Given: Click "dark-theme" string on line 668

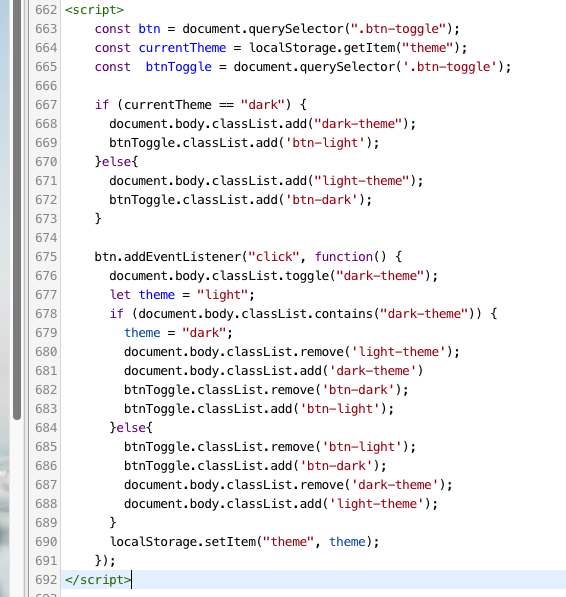Looking at the screenshot, I should pyautogui.click(x=358, y=124).
